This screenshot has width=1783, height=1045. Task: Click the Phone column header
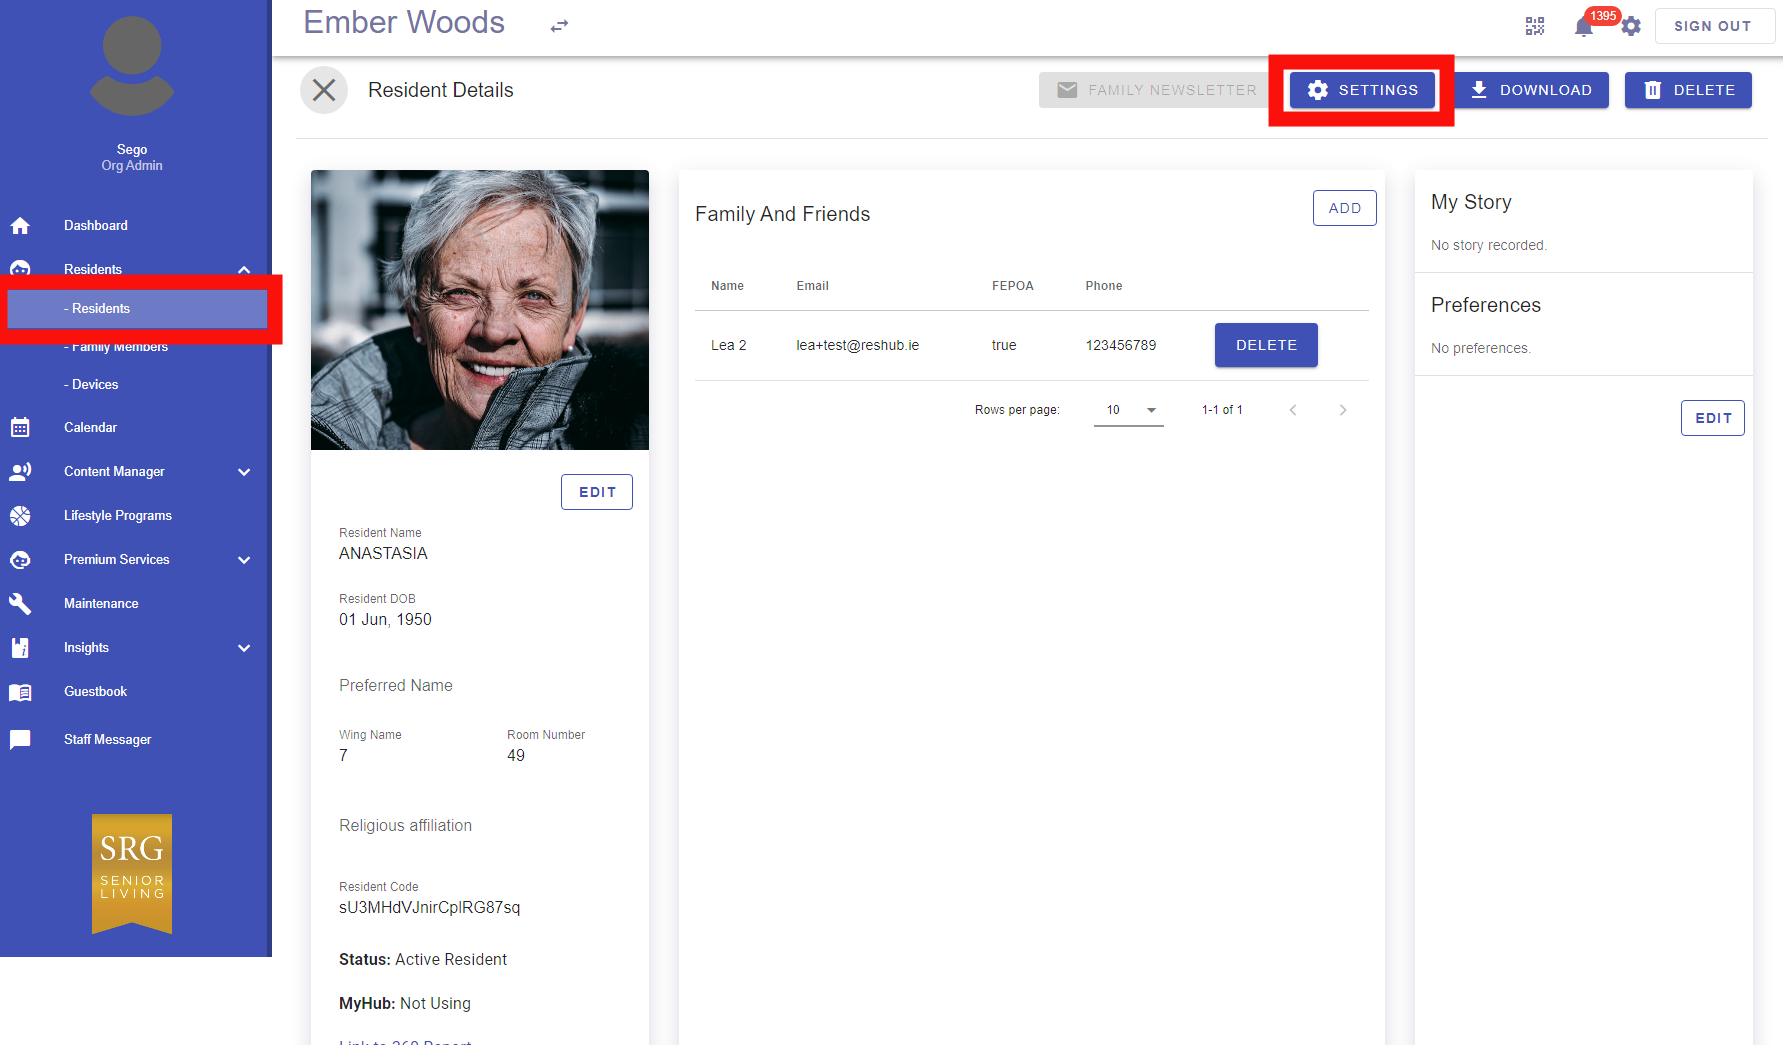(x=1104, y=286)
